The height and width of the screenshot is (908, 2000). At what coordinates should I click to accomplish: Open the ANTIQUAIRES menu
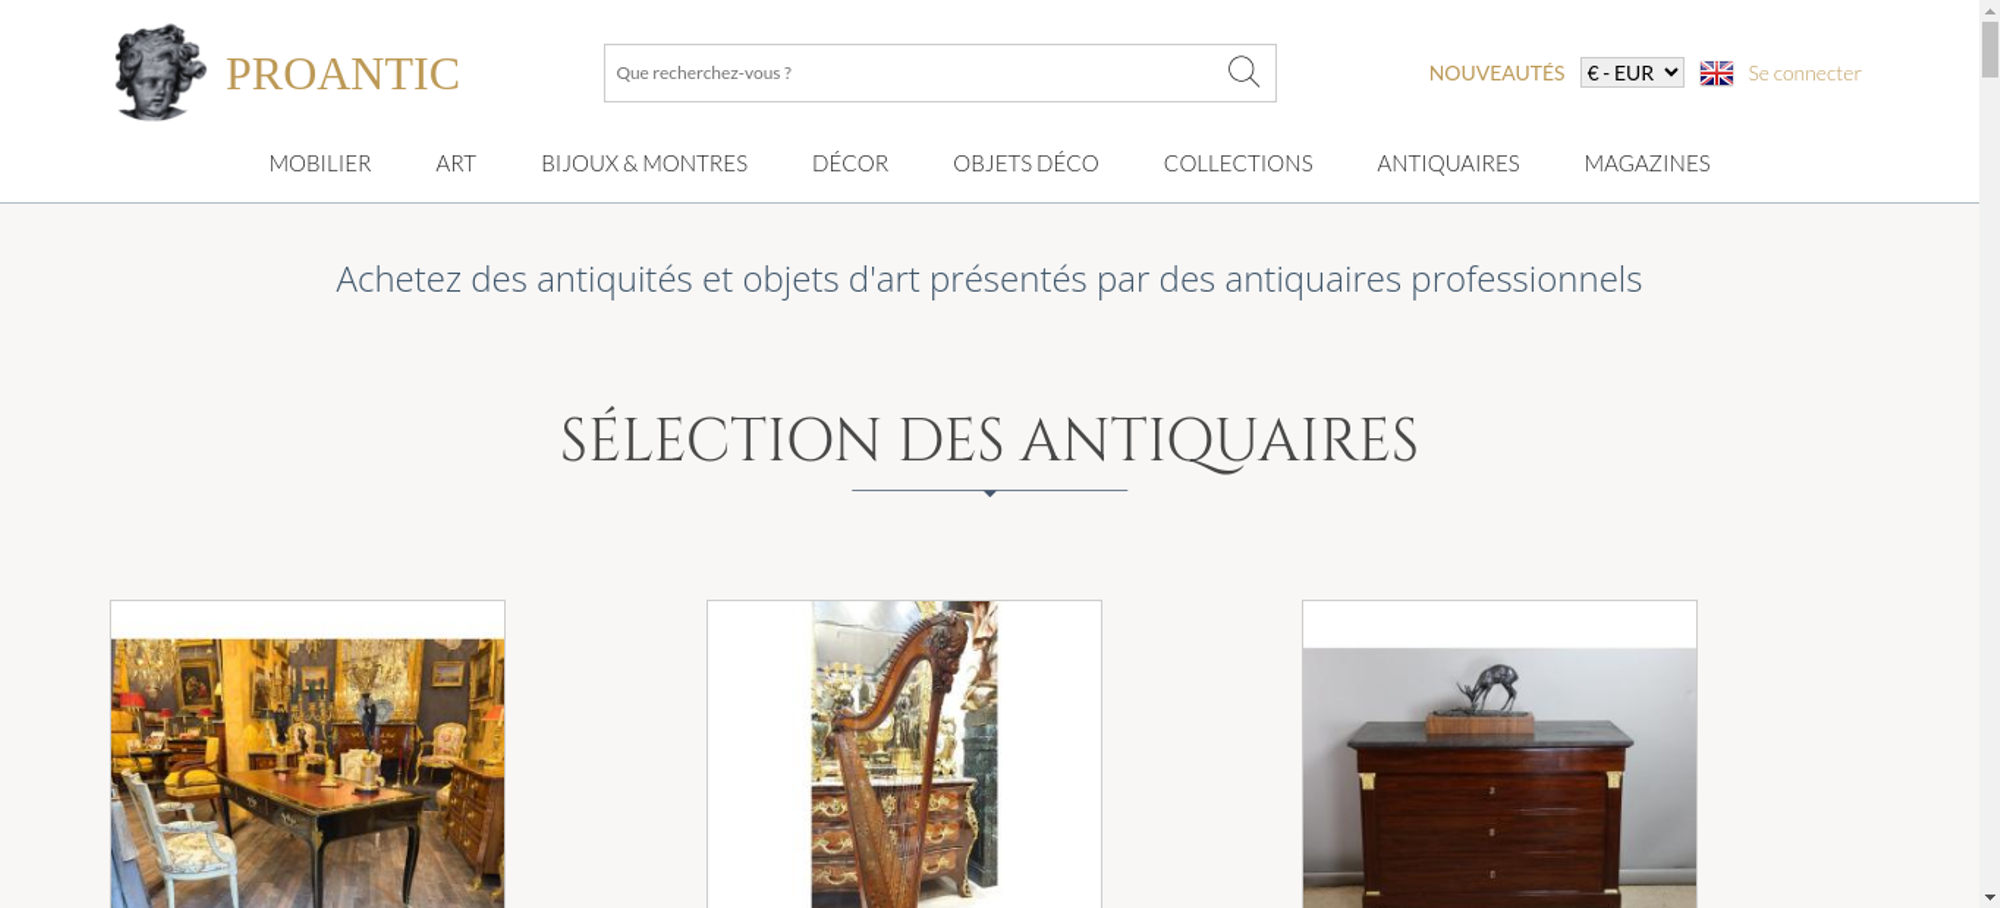pos(1448,163)
